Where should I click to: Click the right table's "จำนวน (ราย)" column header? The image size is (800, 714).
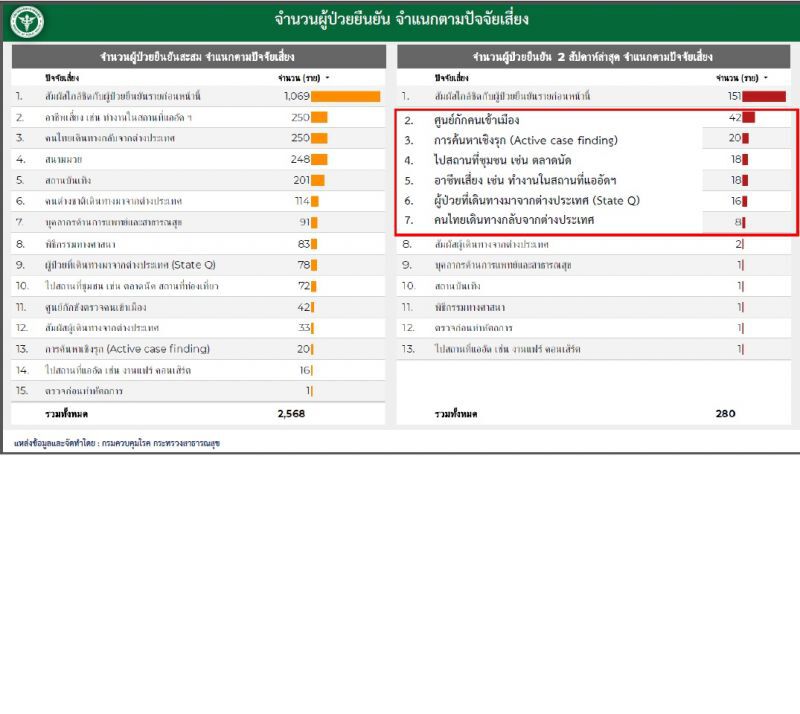point(737,78)
